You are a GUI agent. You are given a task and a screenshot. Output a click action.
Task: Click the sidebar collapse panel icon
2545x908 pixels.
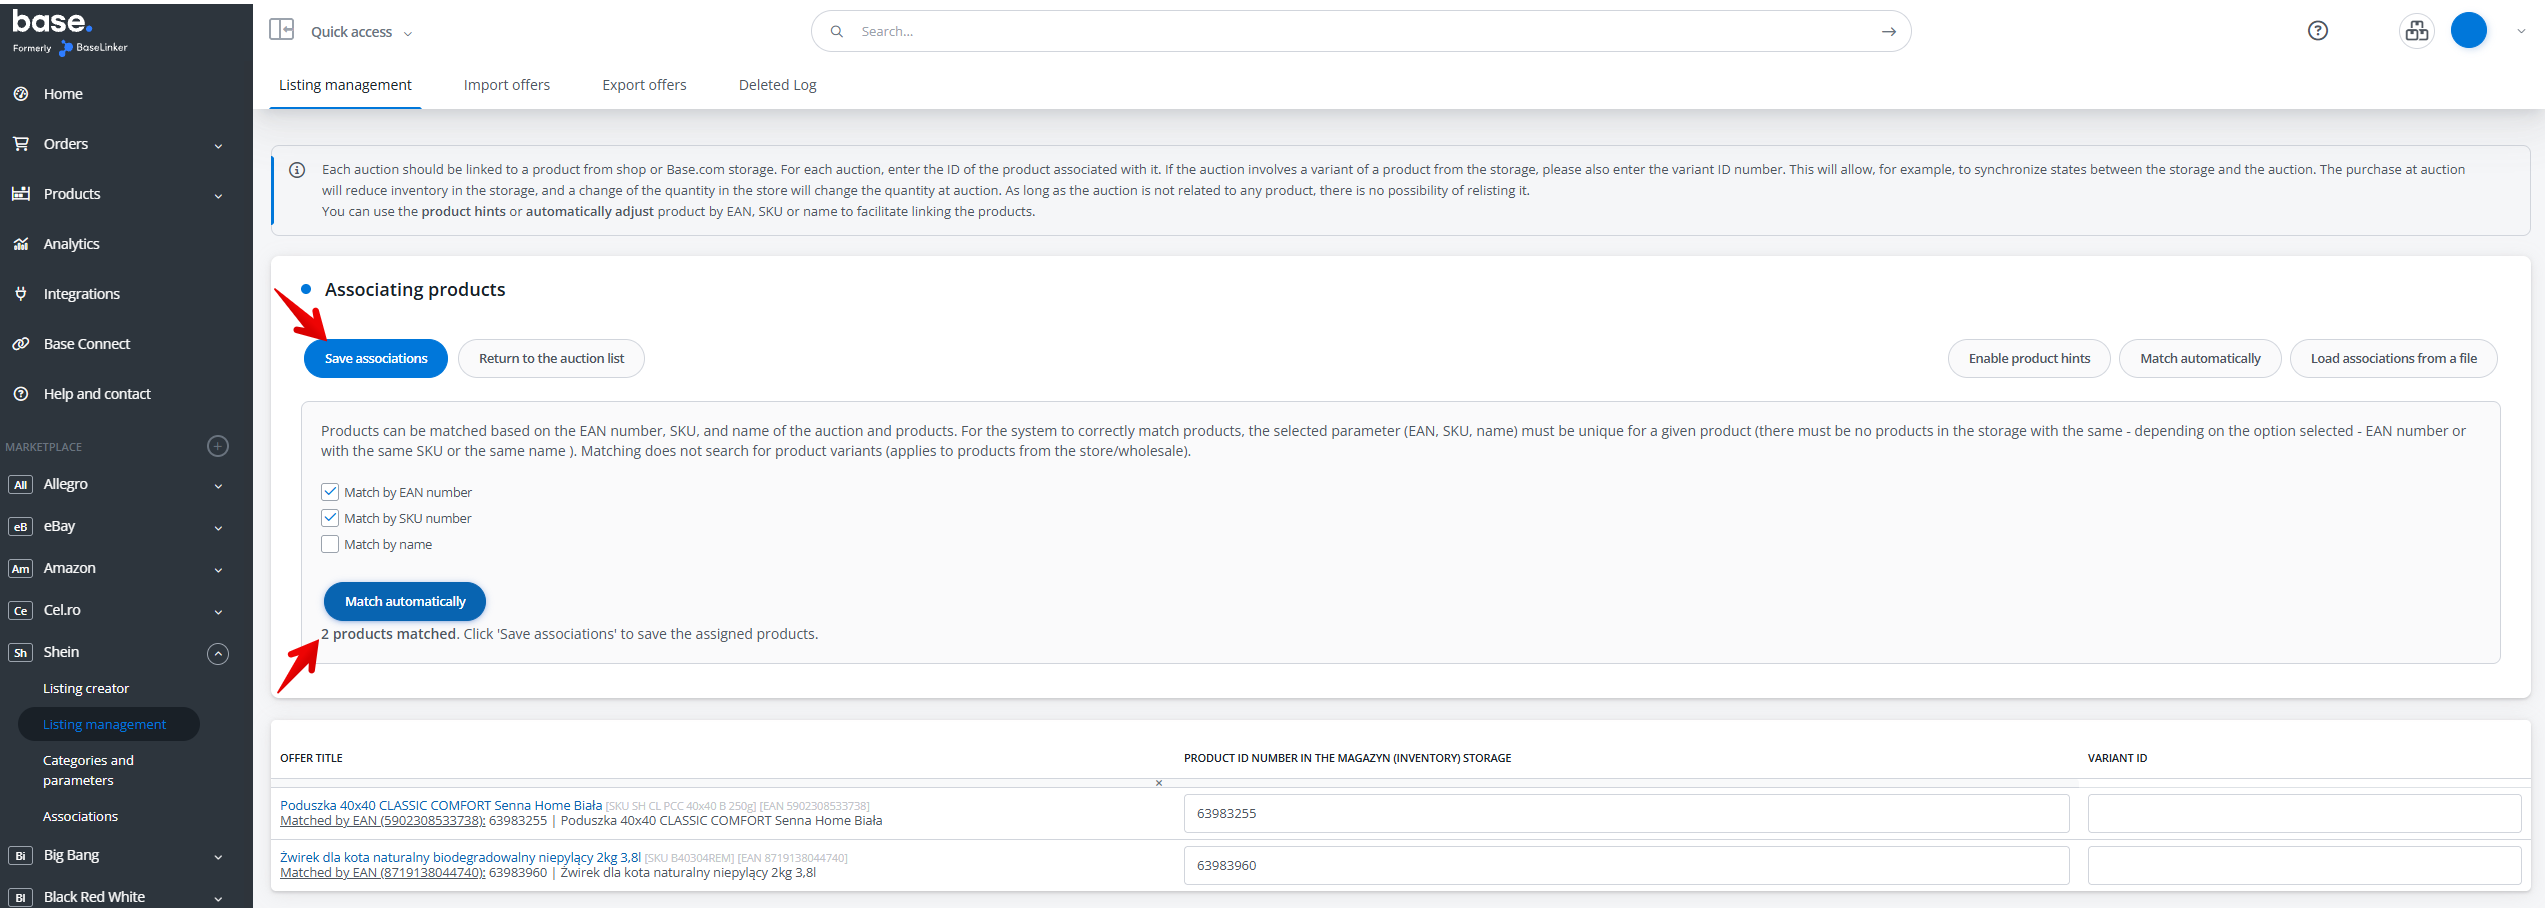(281, 30)
